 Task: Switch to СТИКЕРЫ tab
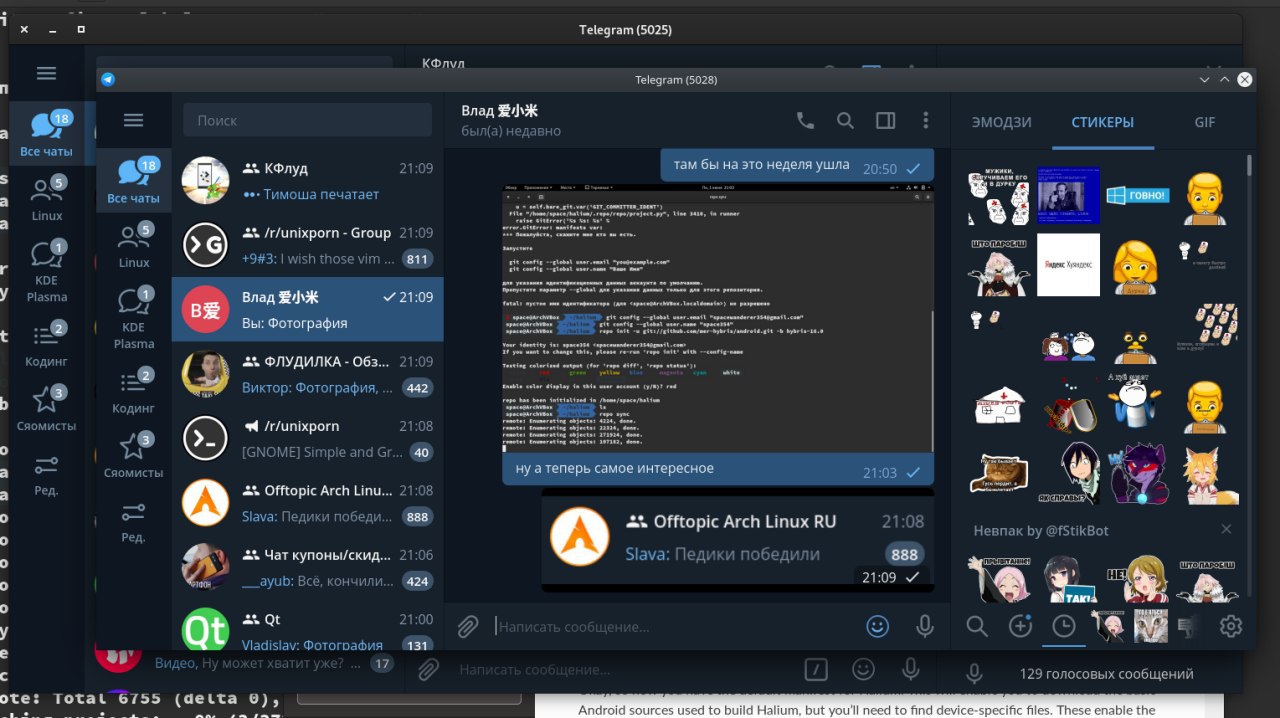[1103, 122]
